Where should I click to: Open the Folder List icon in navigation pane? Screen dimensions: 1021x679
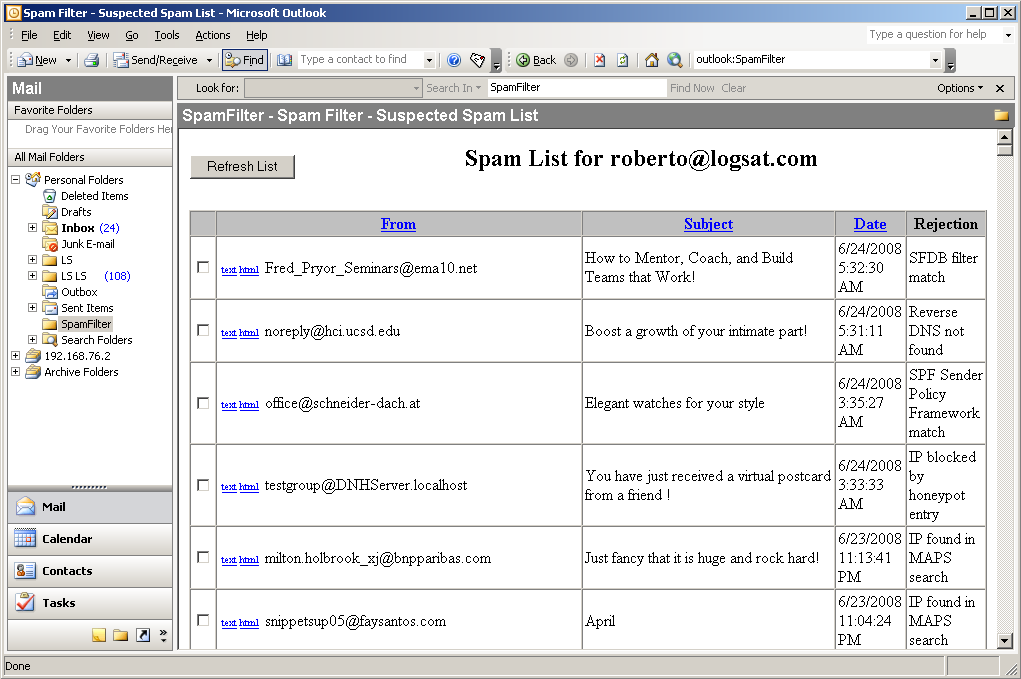(x=120, y=635)
